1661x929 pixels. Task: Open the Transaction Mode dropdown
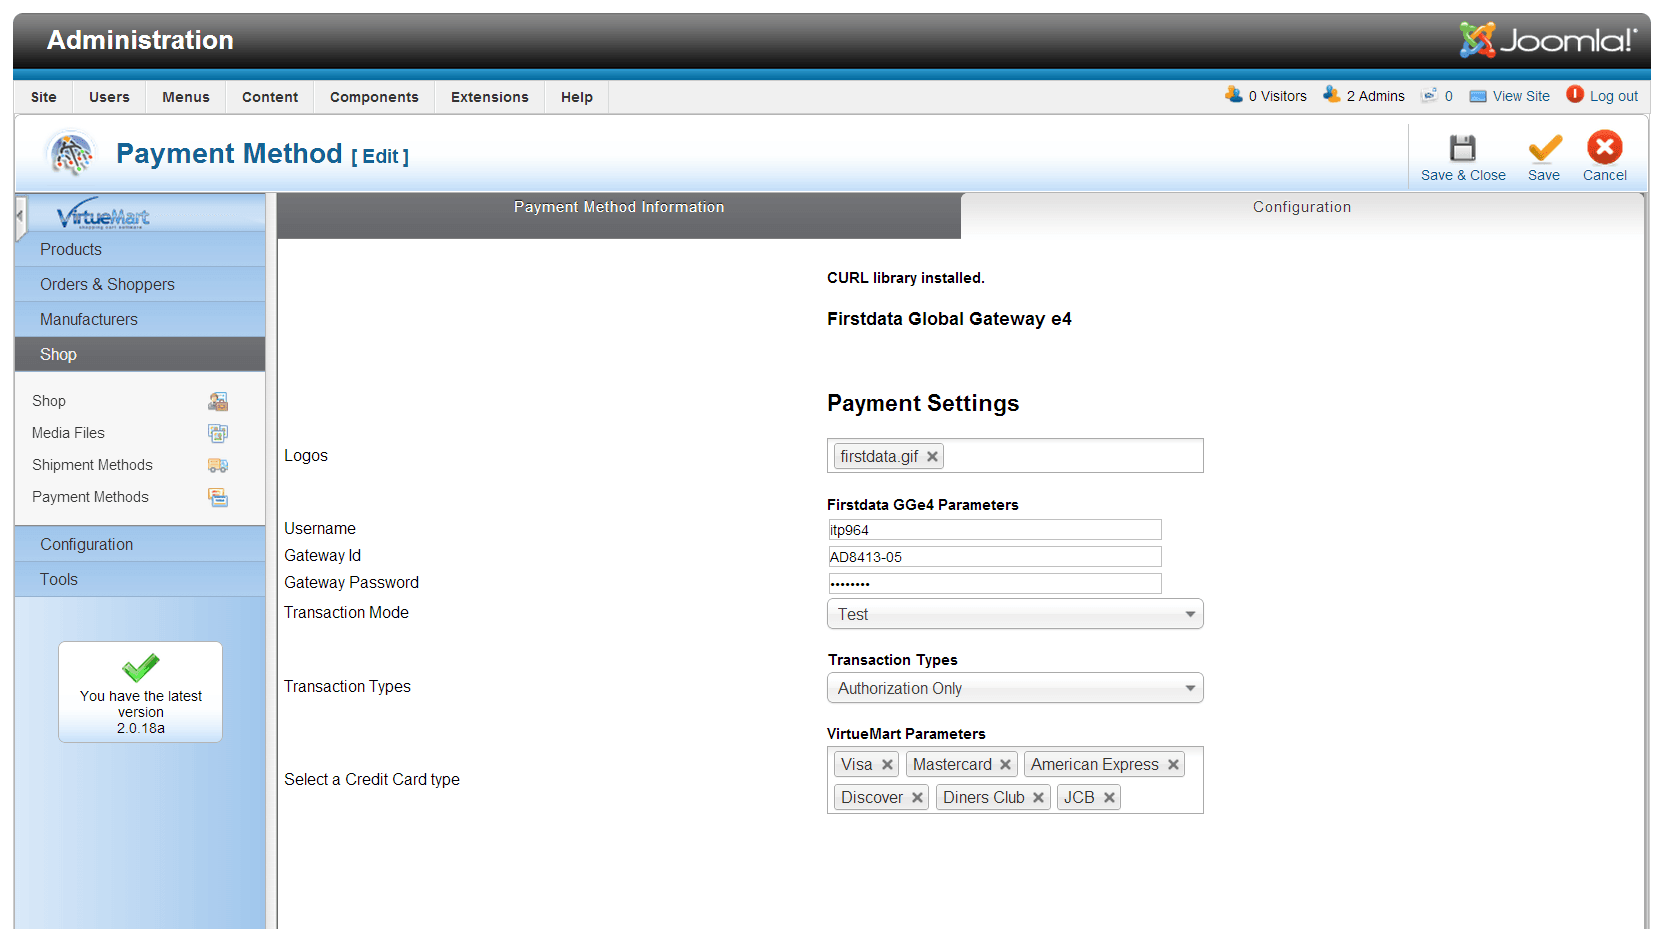tap(1015, 614)
